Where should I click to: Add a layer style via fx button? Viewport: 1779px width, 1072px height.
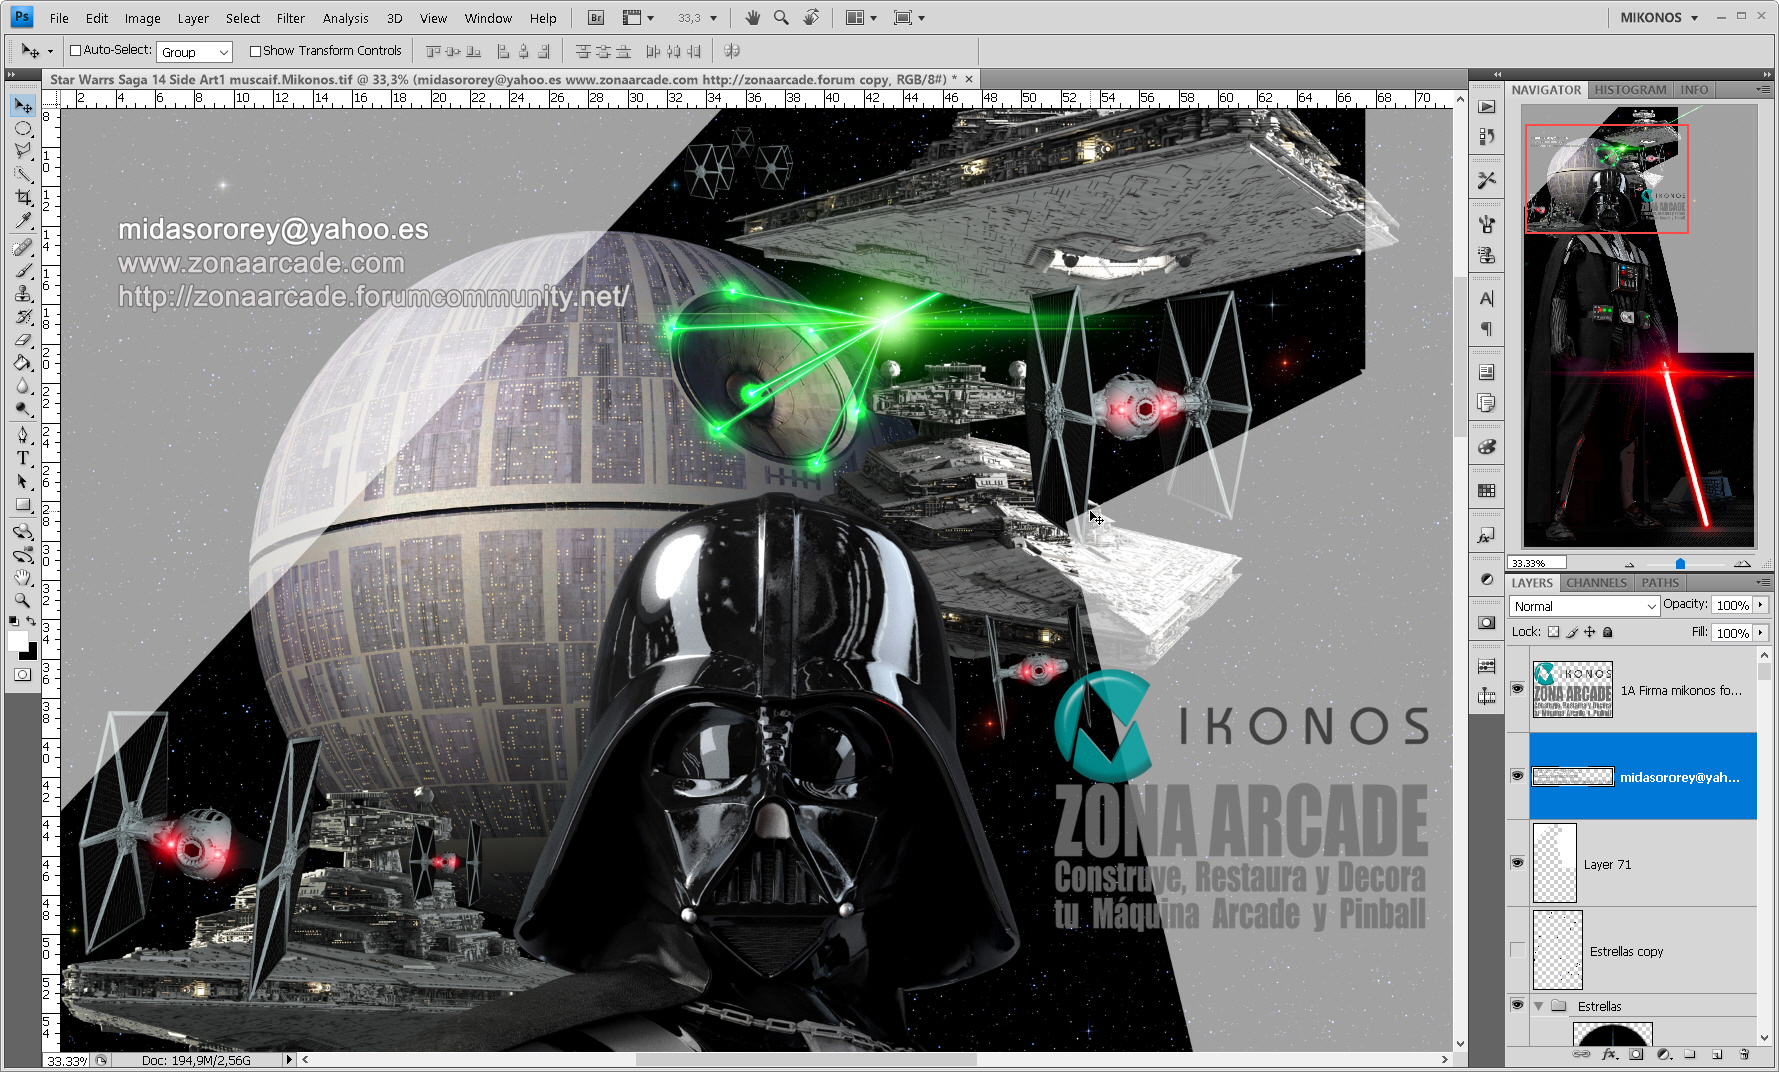pos(1609,1054)
